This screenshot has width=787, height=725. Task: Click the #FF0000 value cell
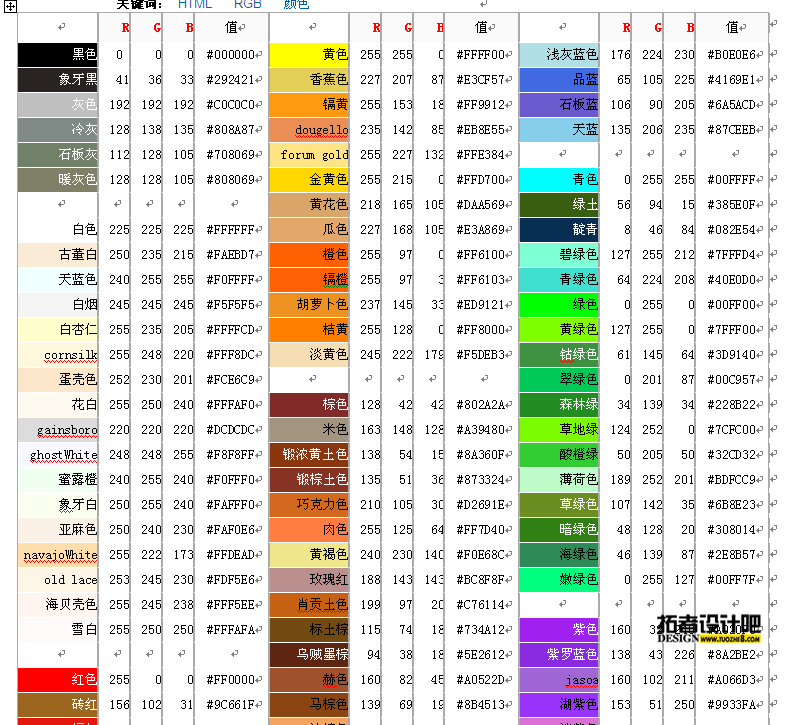coord(231,680)
